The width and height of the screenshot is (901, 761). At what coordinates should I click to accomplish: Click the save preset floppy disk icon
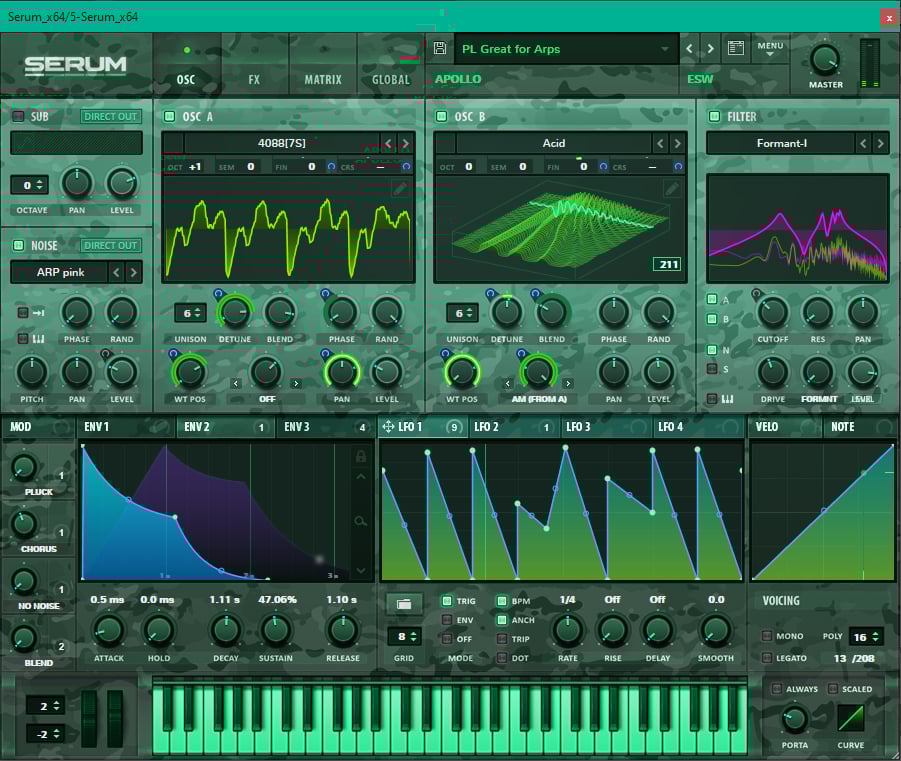[x=440, y=48]
